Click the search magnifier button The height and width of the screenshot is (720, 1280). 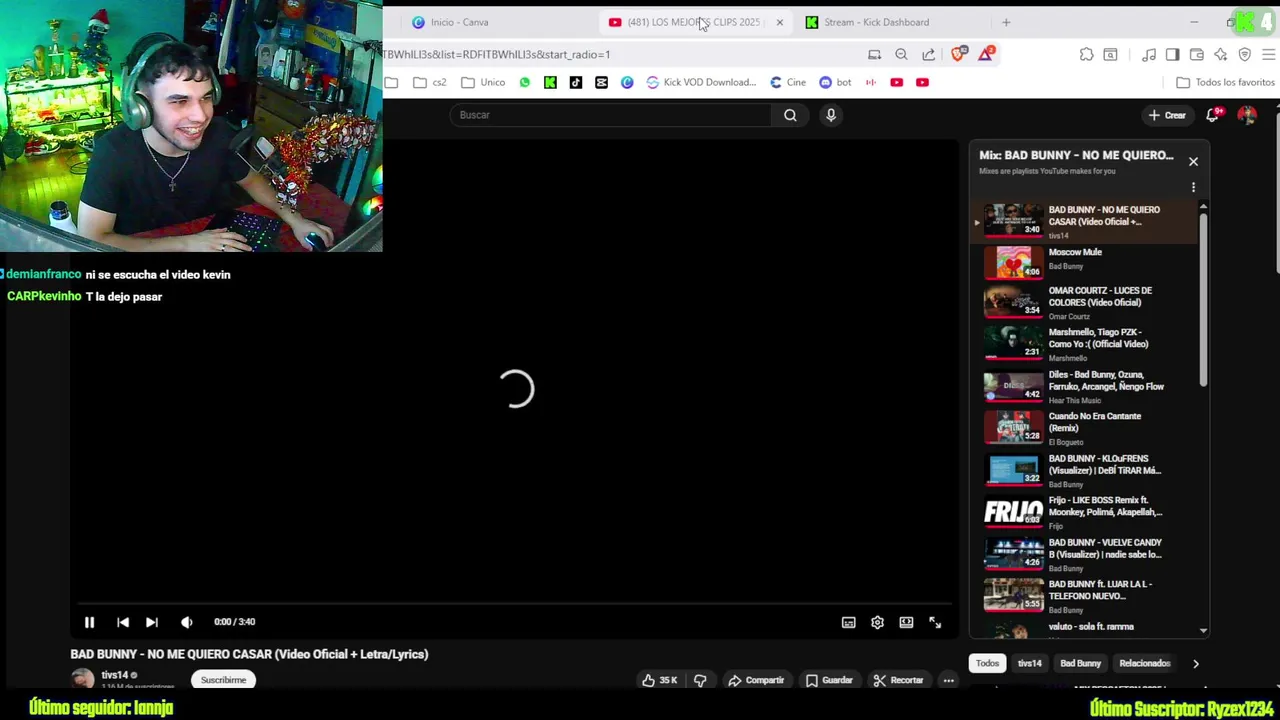click(x=790, y=115)
